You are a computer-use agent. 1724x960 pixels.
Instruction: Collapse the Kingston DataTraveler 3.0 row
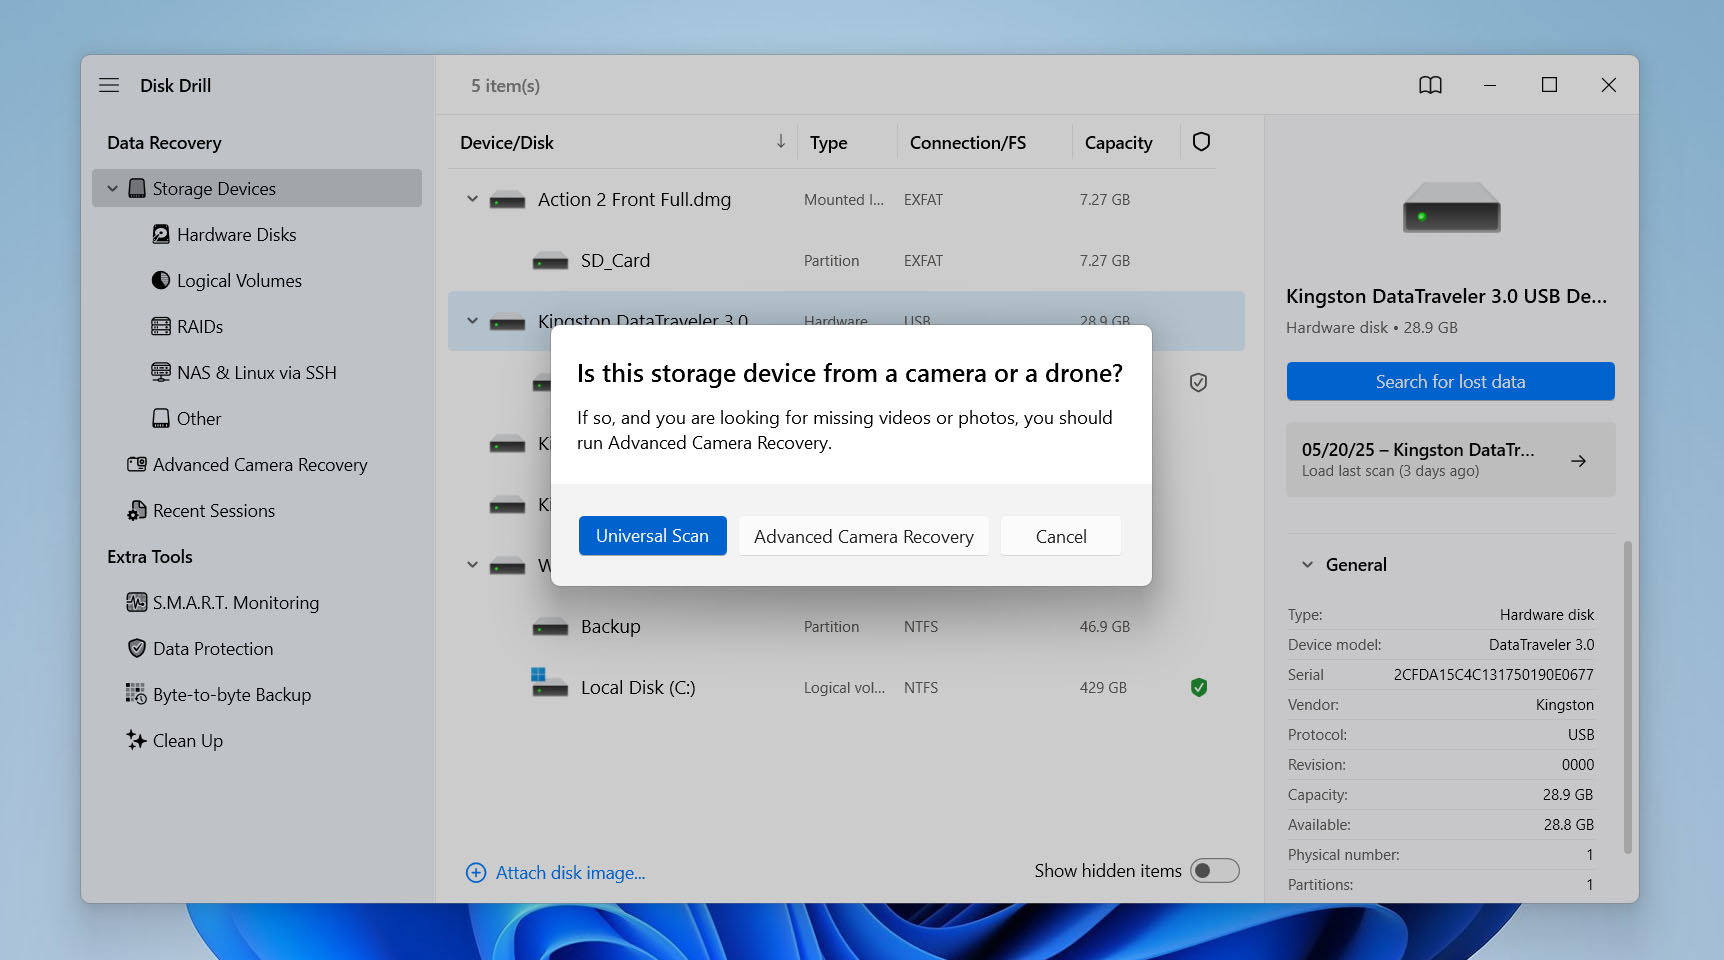pos(472,321)
